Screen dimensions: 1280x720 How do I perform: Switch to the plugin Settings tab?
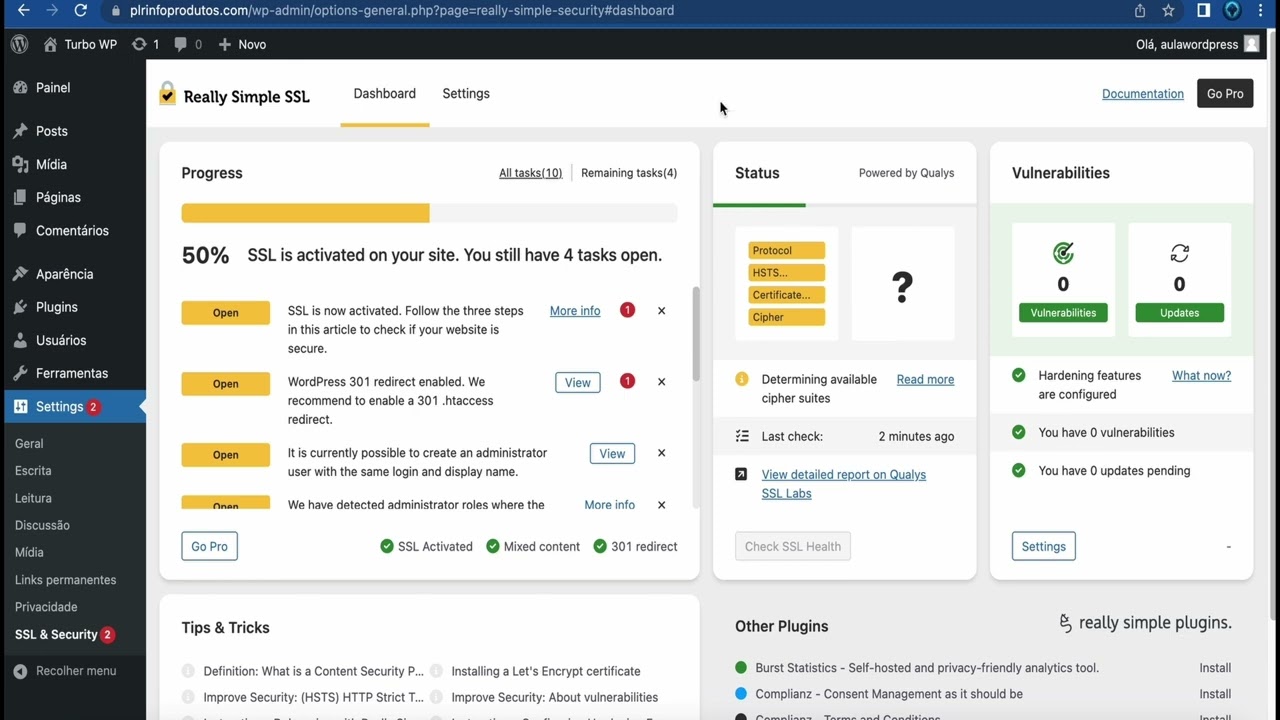tap(466, 93)
